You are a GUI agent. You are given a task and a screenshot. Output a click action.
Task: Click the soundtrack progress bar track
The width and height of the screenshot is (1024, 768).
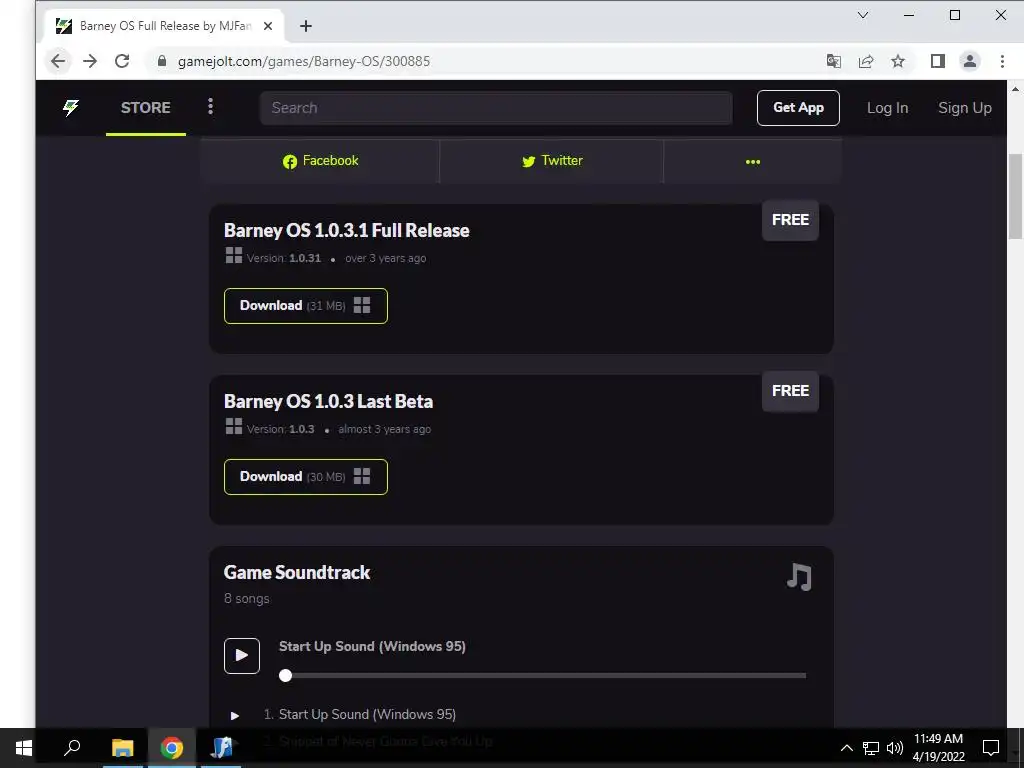543,675
